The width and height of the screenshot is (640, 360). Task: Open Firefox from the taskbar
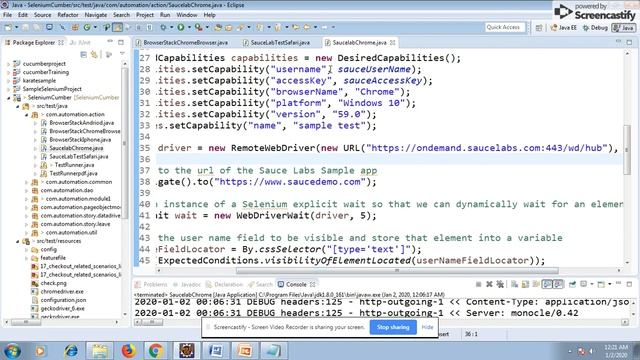pos(128,351)
